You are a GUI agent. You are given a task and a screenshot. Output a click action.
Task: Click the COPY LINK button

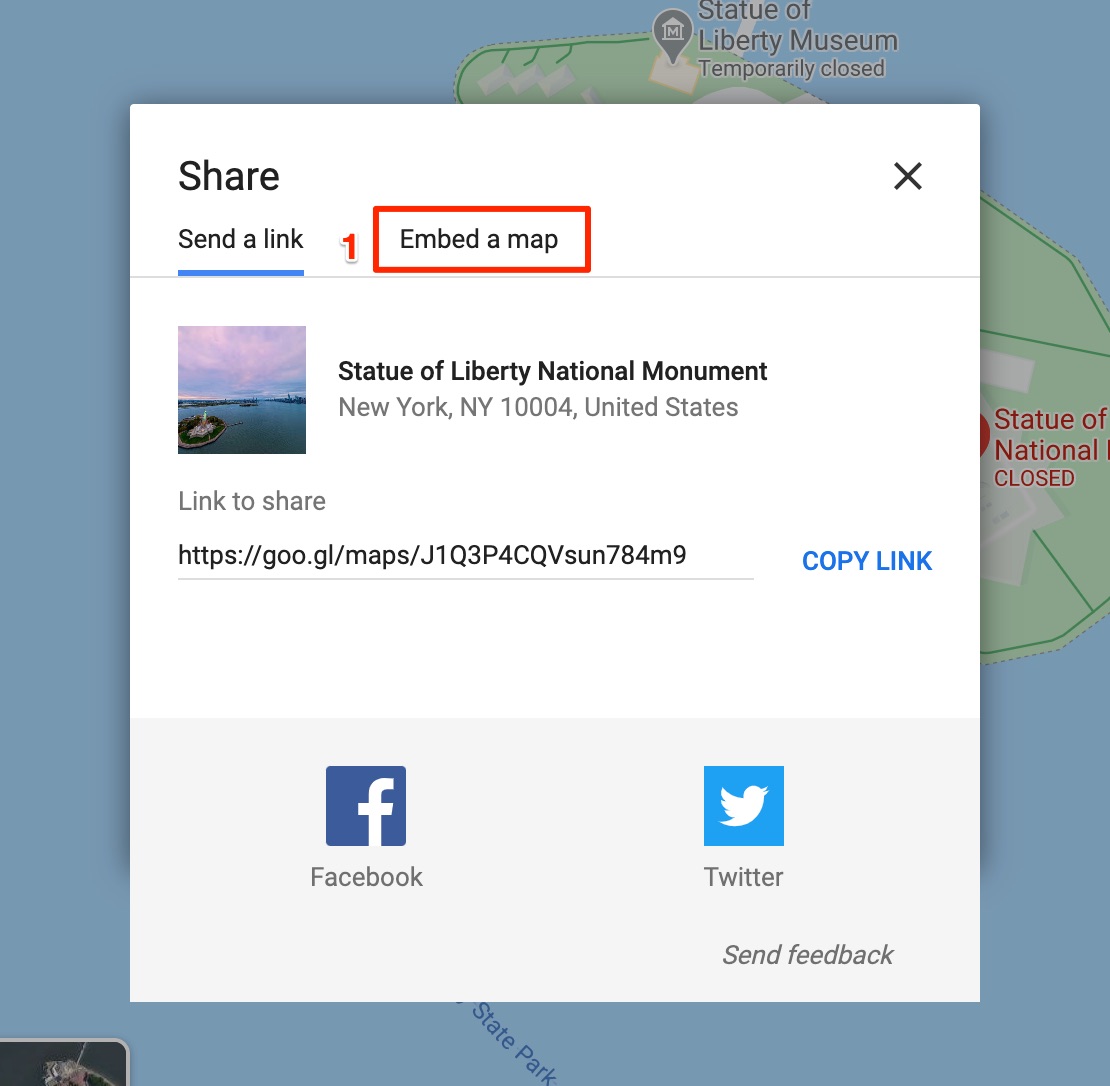point(866,561)
